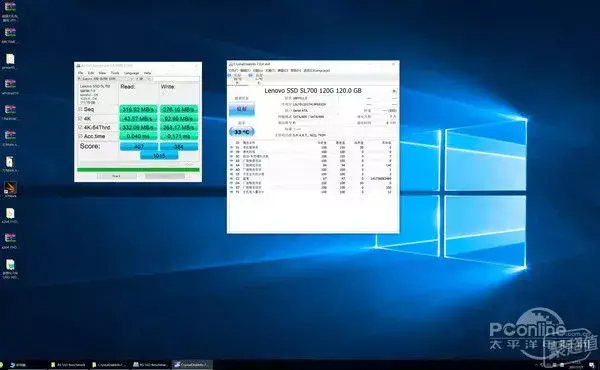600x370 pixels.
Task: Open the File menu in AS SSD Benchmark
Action: pos(80,73)
